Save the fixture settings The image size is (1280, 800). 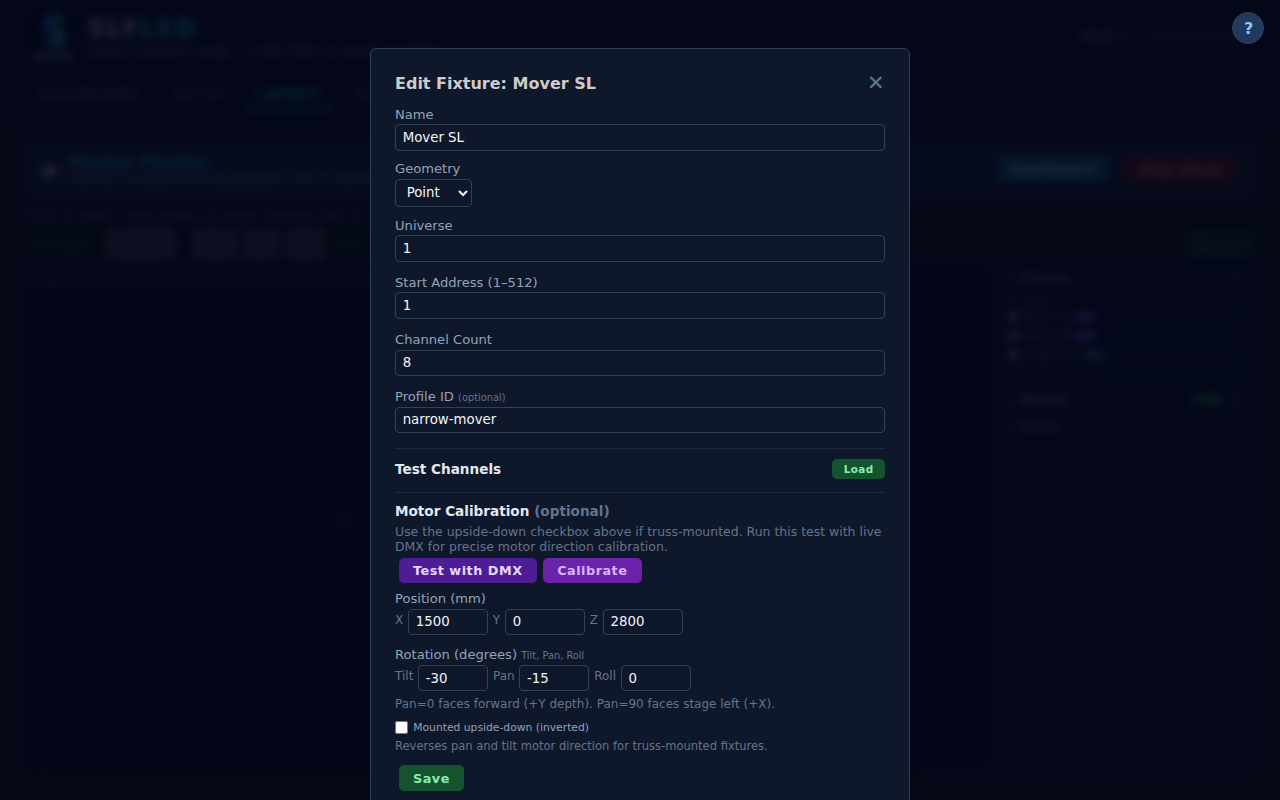[431, 779]
